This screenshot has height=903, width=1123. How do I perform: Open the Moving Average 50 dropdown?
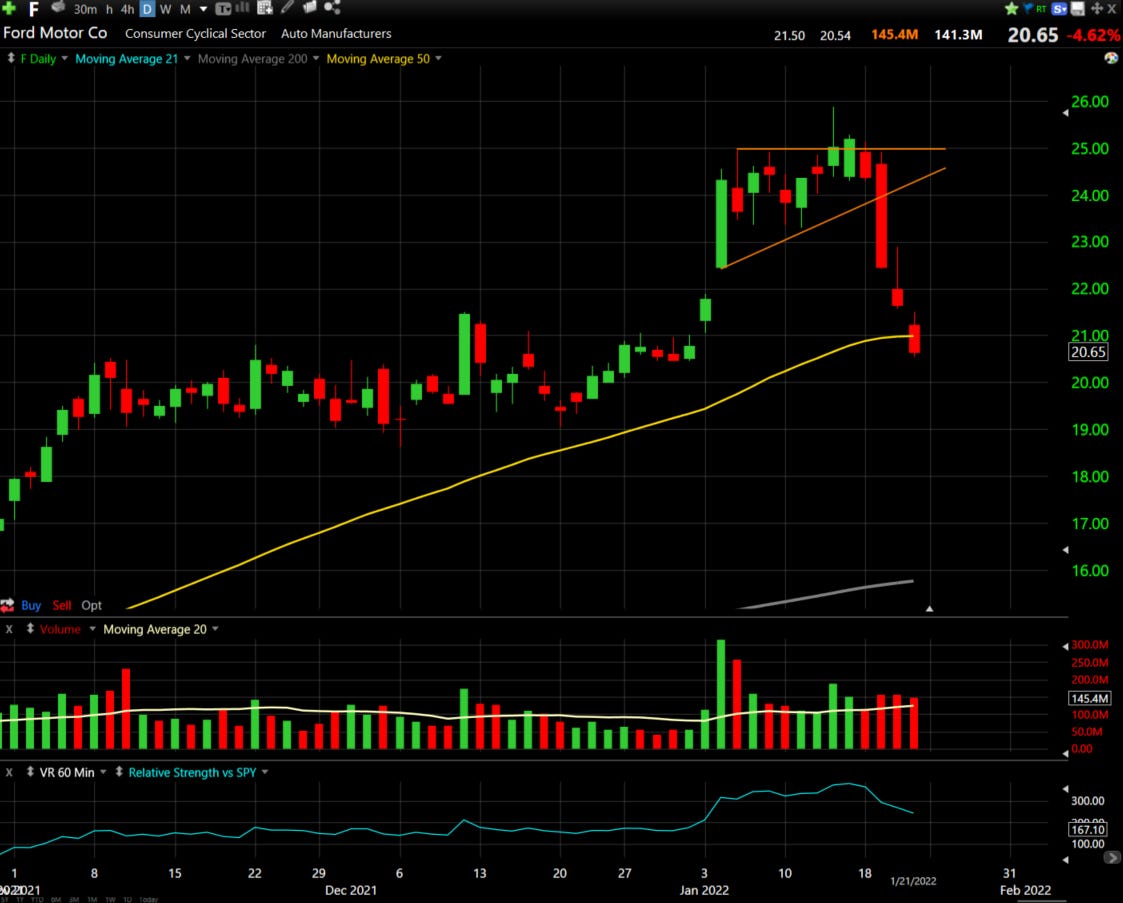pos(438,58)
